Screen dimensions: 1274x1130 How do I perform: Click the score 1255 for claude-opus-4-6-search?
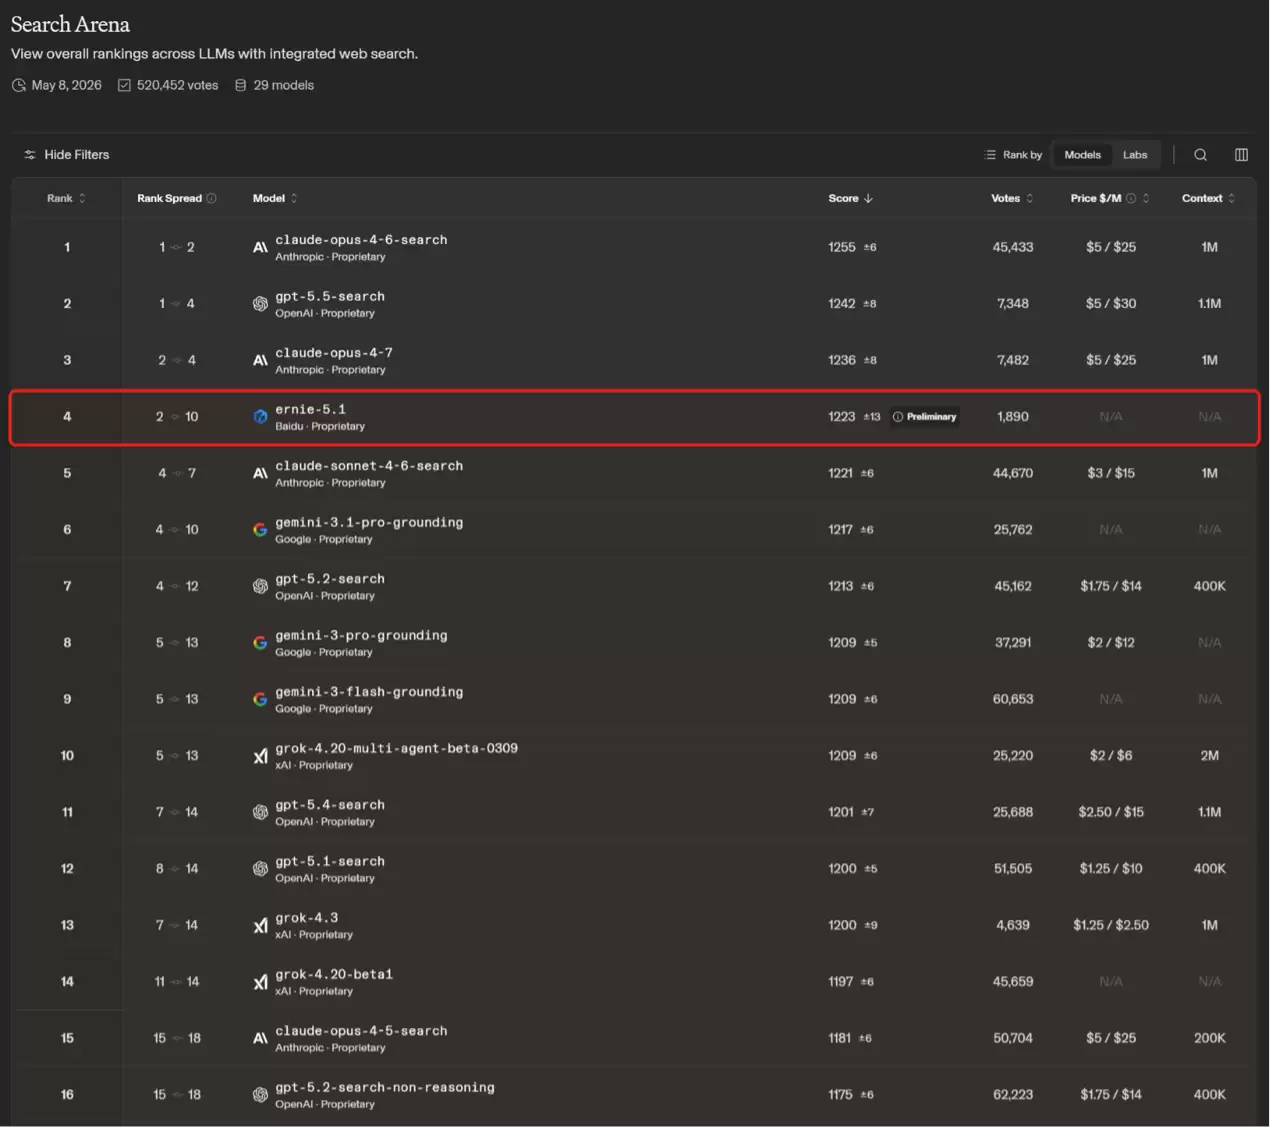coord(844,248)
